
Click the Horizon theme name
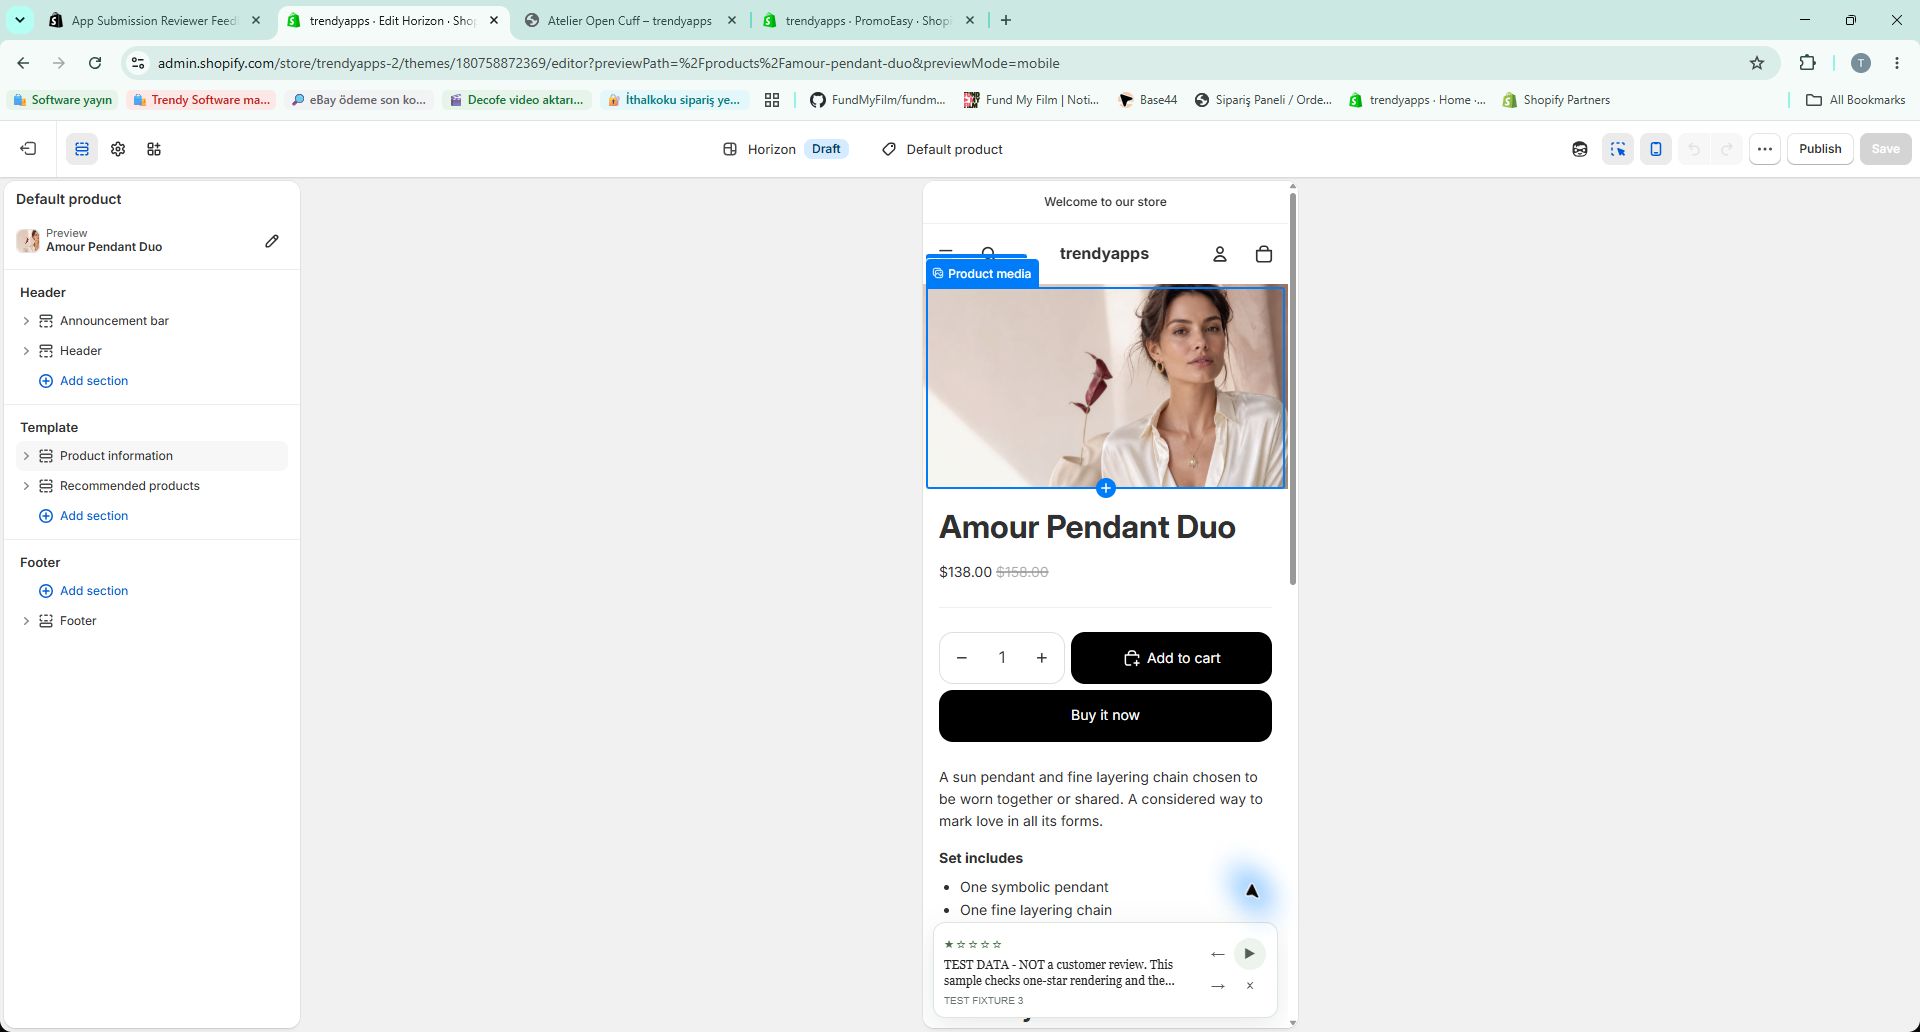tap(771, 149)
